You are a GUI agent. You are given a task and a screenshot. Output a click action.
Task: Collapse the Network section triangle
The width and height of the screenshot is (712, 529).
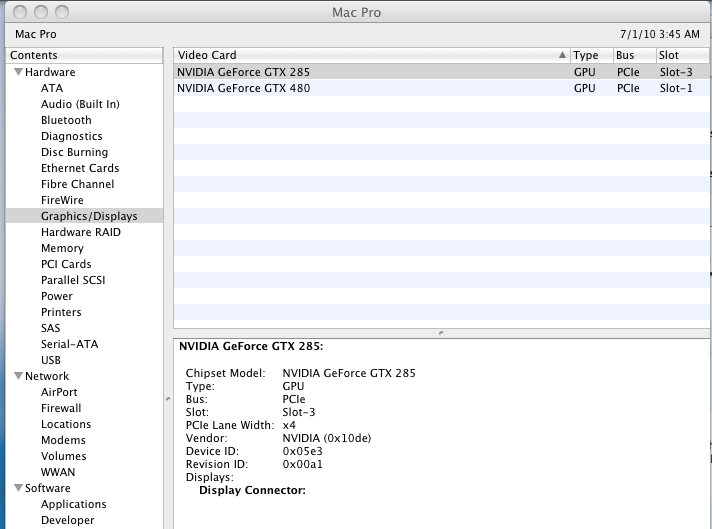(x=18, y=376)
